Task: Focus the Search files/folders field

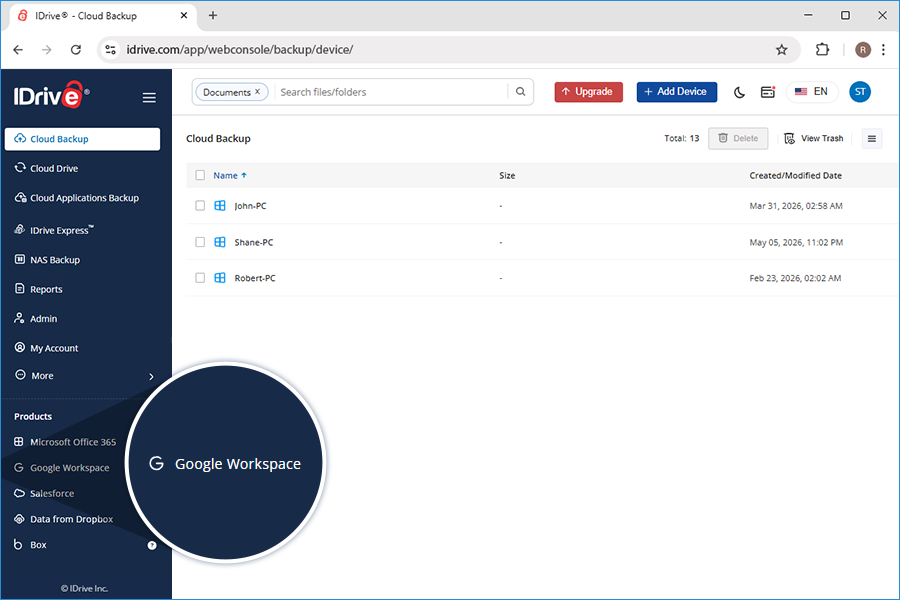Action: coord(391,92)
